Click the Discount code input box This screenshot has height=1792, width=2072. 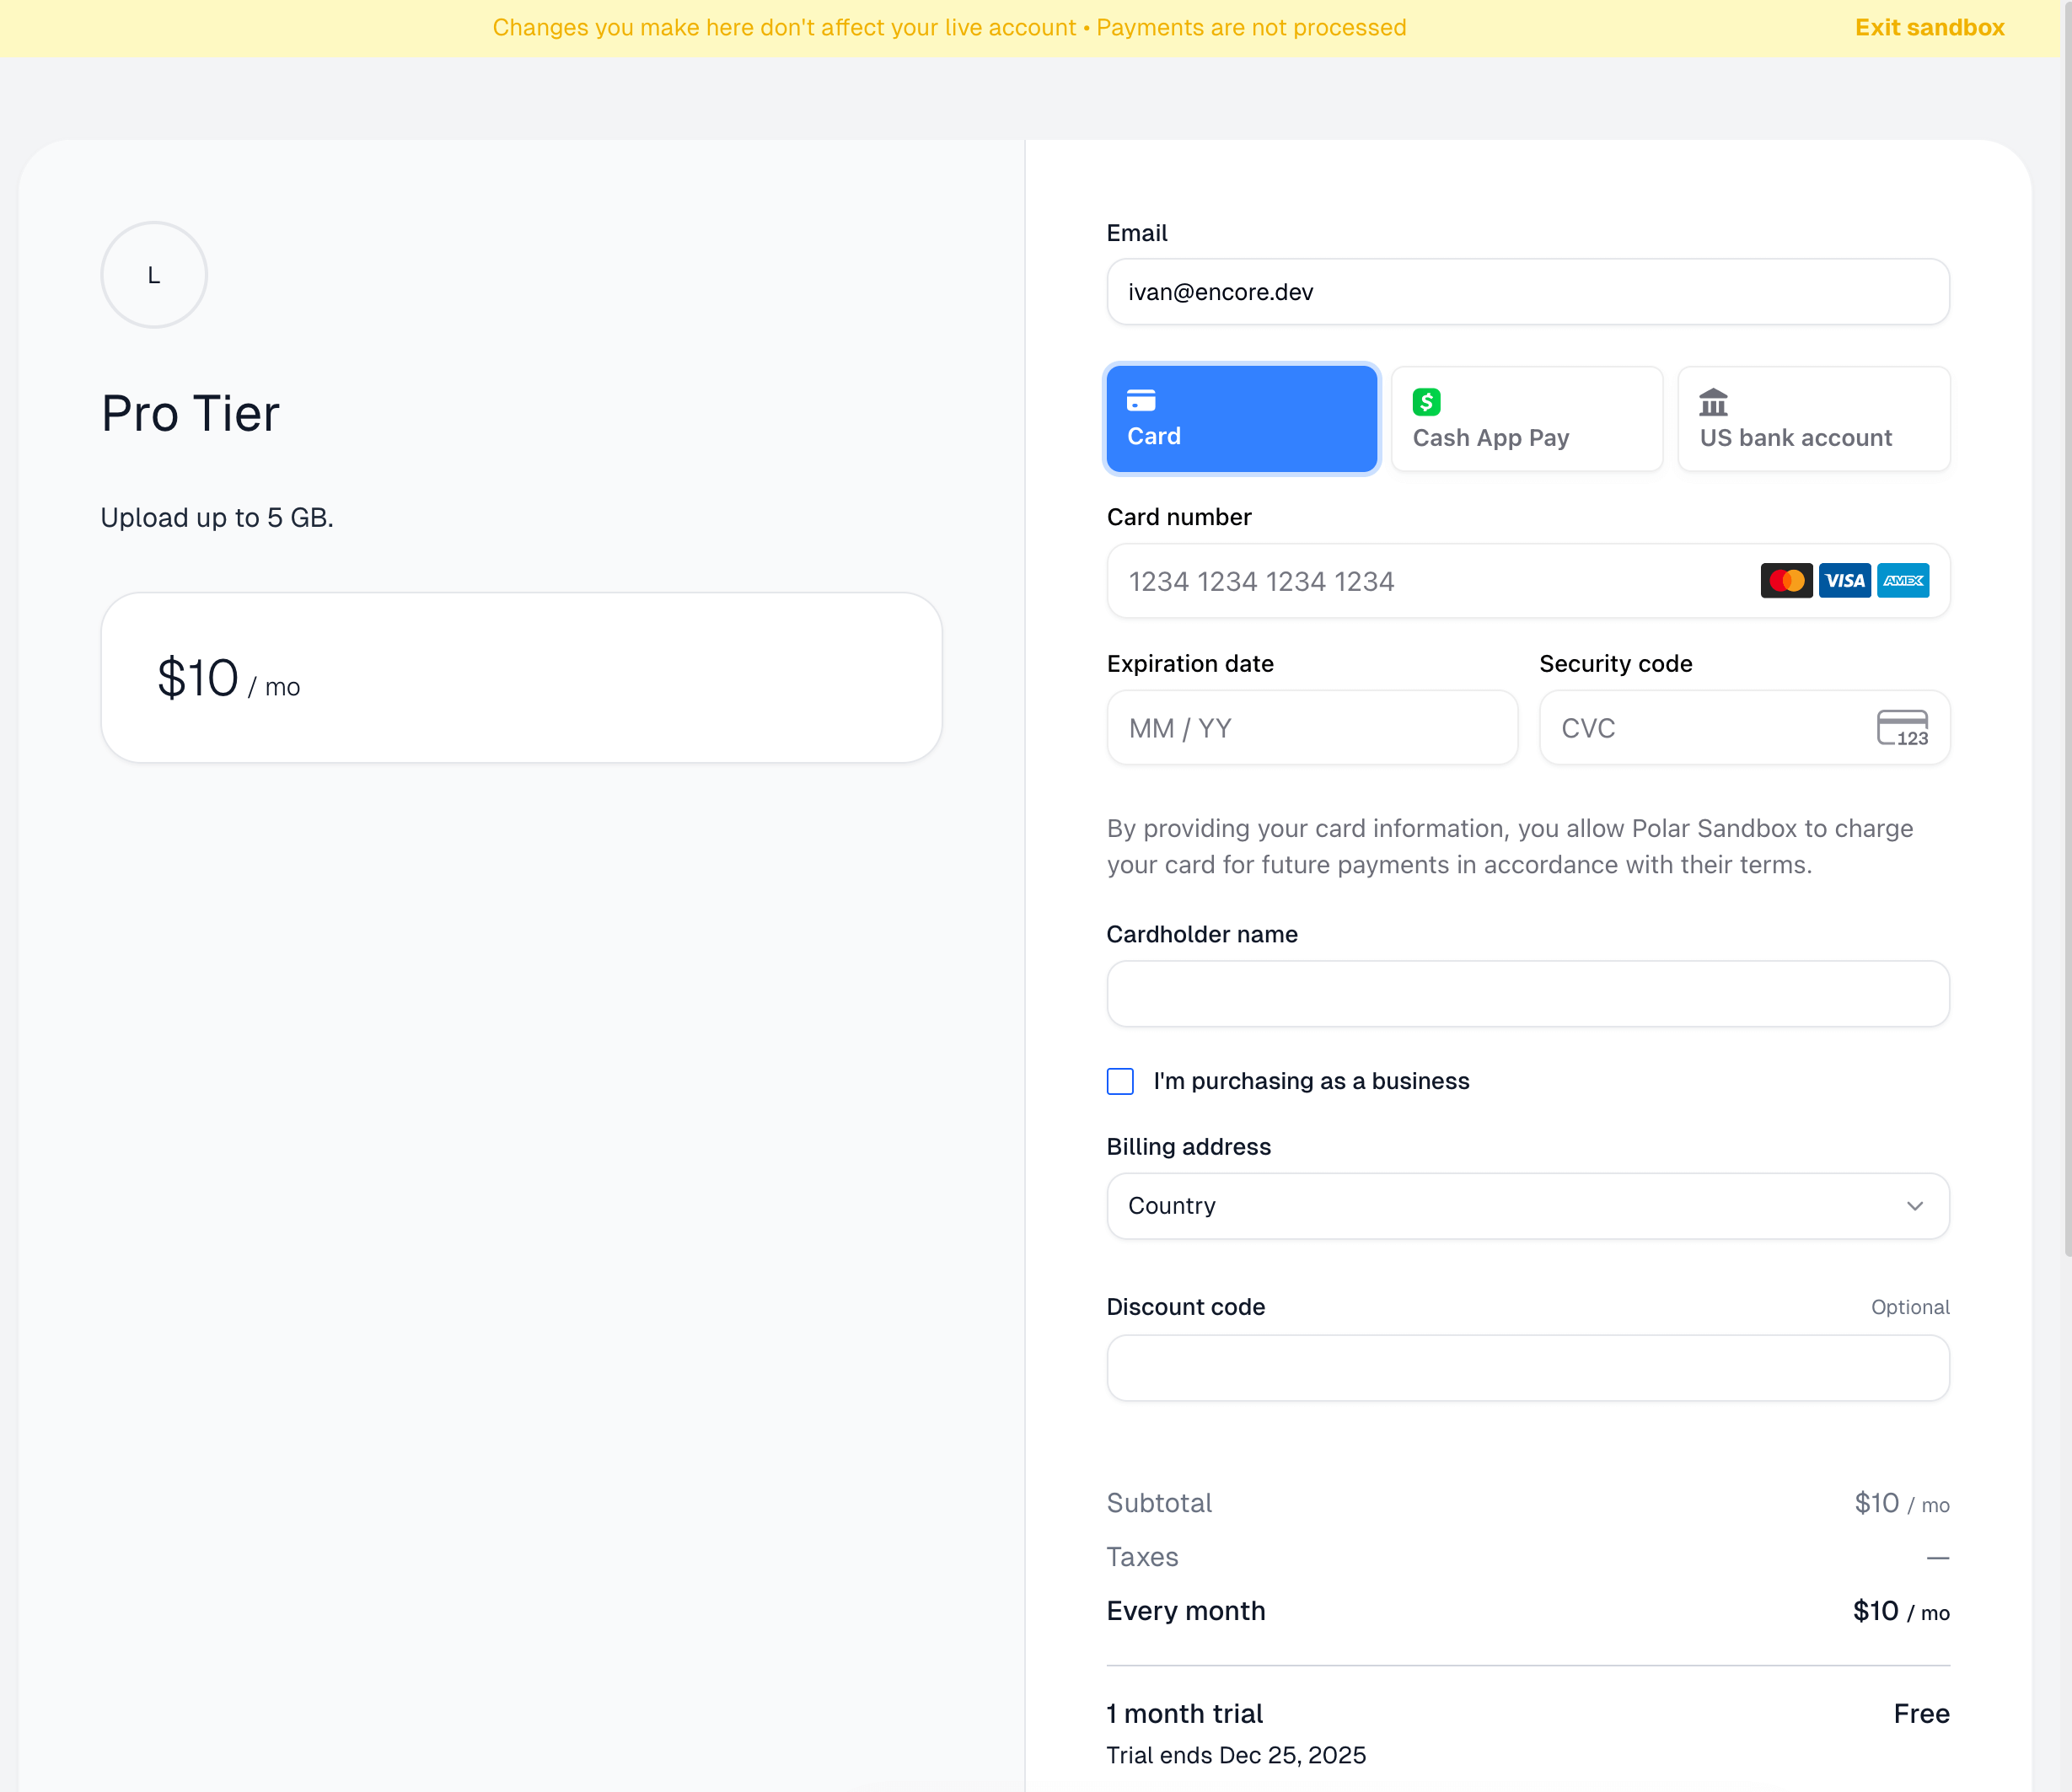tap(1527, 1368)
